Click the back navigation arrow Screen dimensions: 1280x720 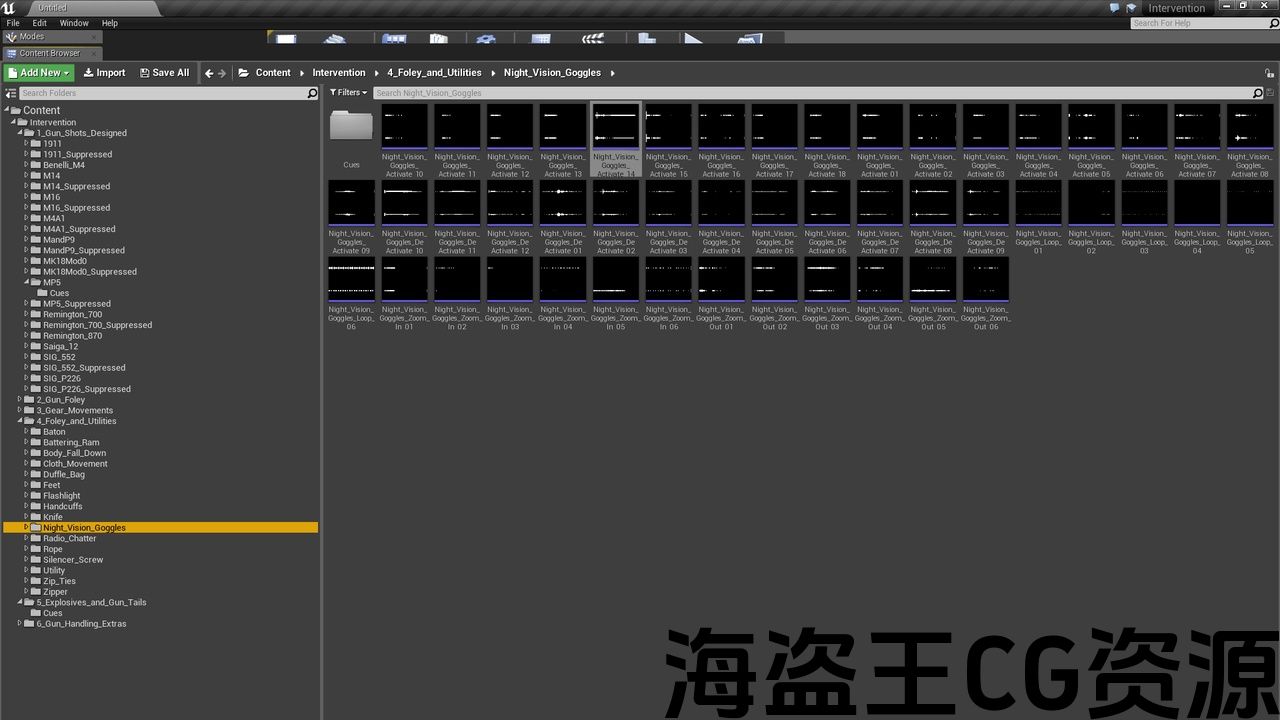[x=209, y=73]
